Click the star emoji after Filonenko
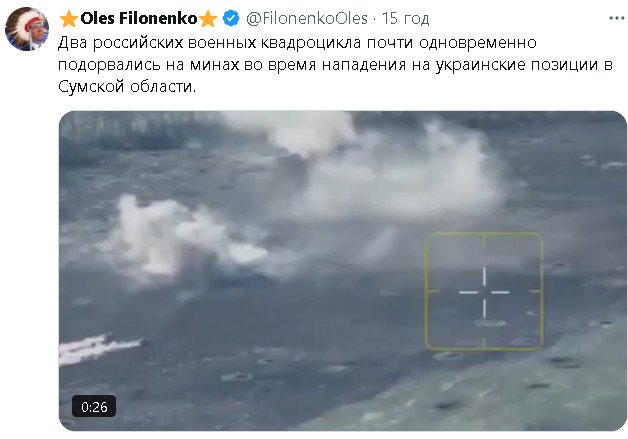 pyautogui.click(x=208, y=19)
